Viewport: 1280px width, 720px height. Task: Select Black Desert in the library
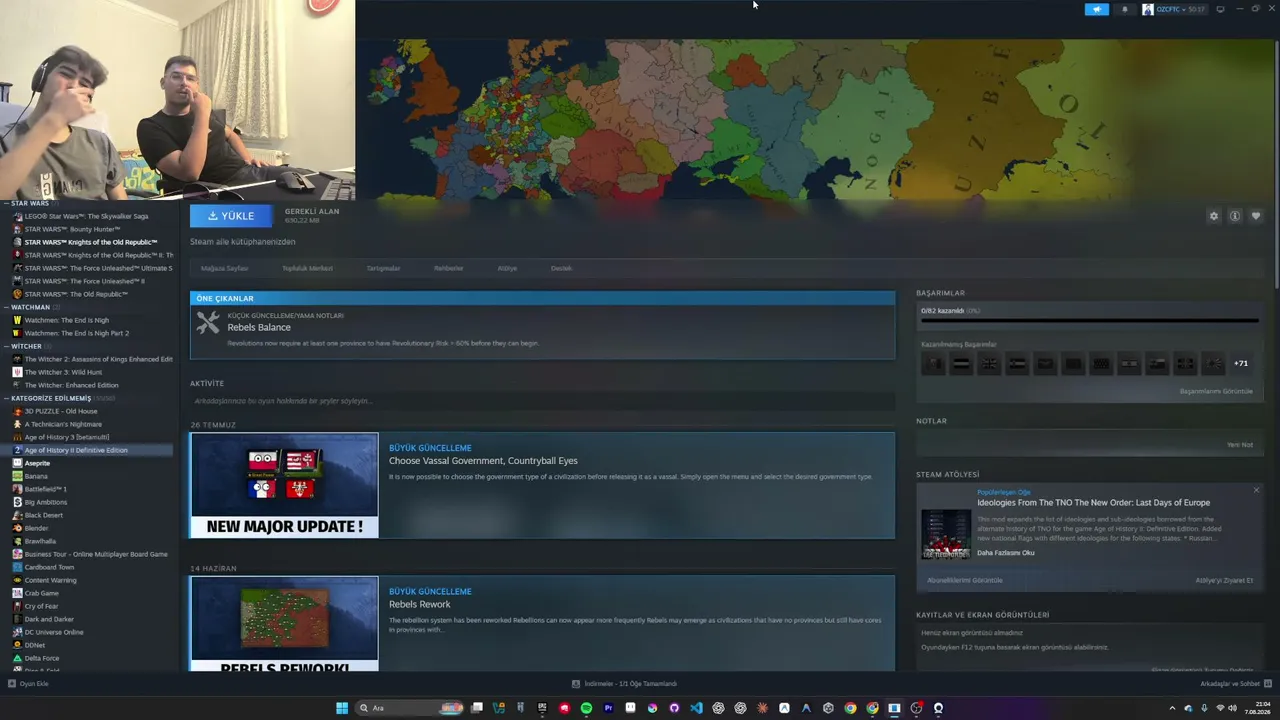44,515
